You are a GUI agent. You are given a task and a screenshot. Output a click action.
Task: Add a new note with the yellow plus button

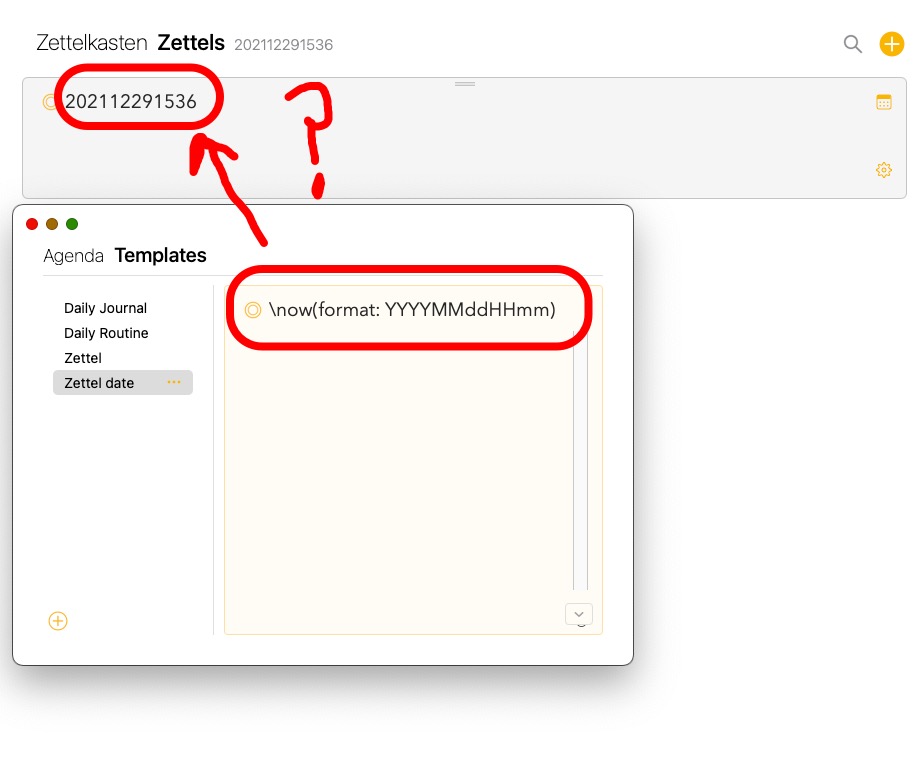892,44
